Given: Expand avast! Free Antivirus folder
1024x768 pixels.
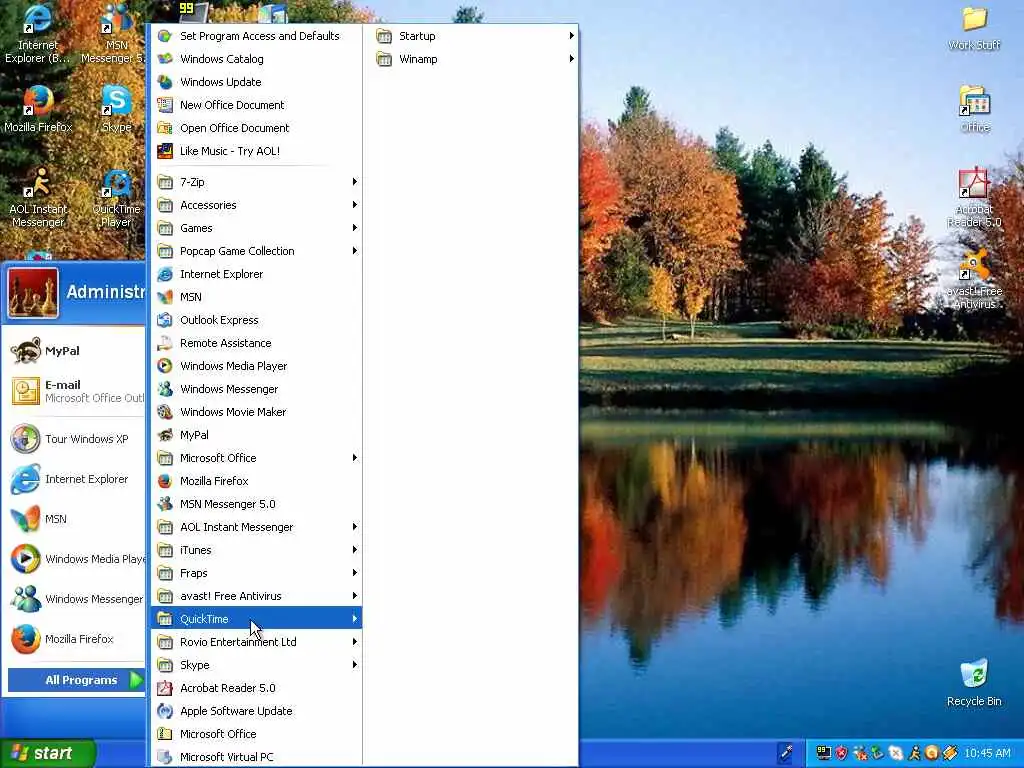Looking at the screenshot, I should click(x=256, y=596).
